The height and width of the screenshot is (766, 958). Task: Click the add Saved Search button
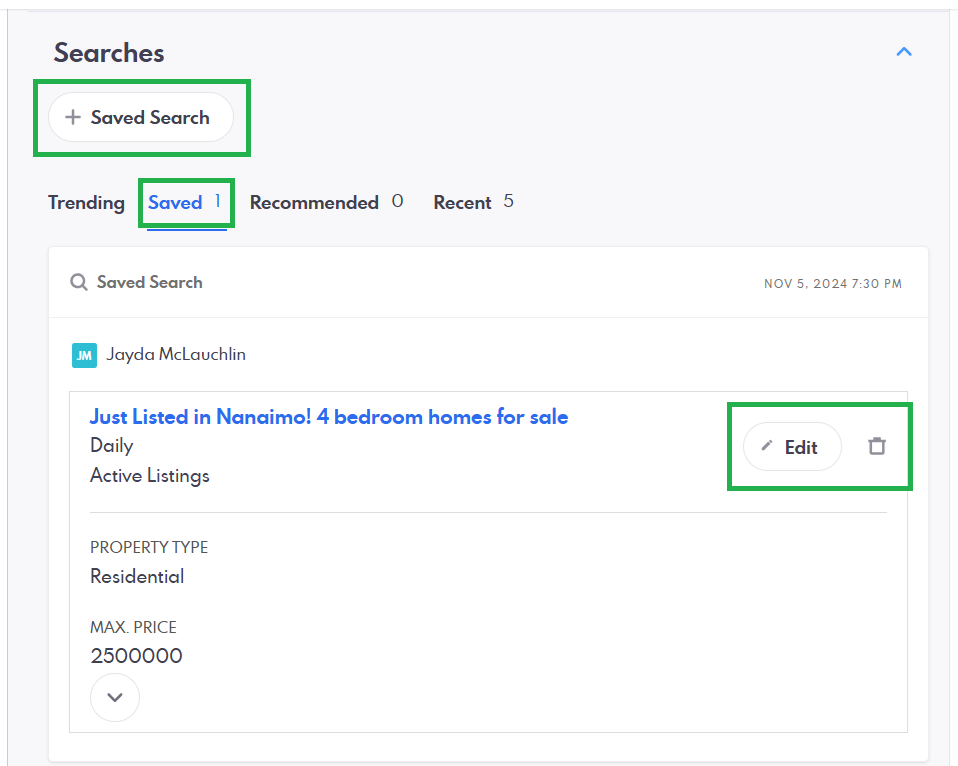(x=140, y=118)
